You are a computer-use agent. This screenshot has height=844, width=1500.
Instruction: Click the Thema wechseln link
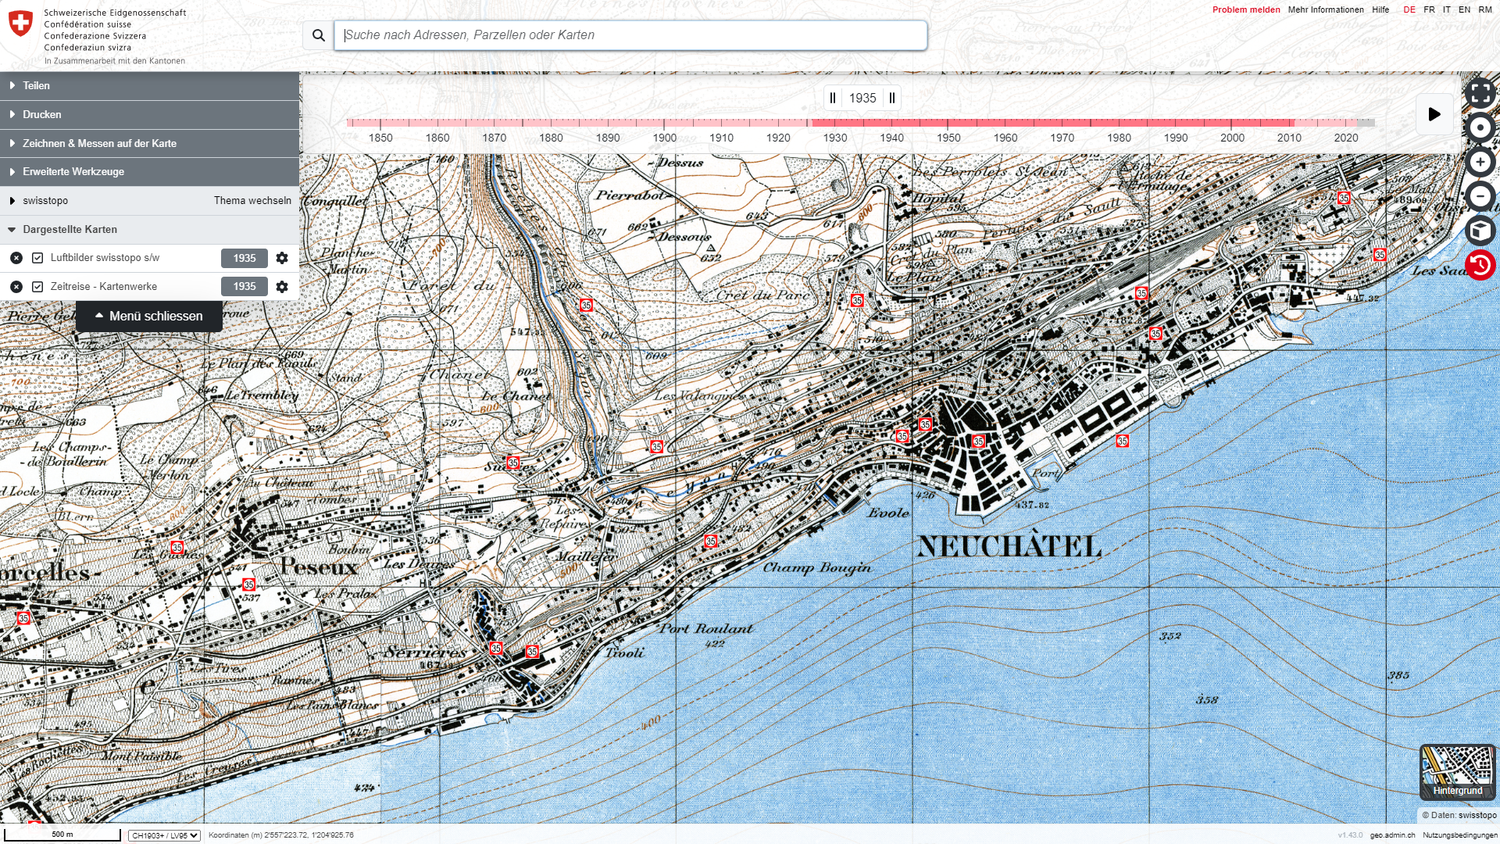tap(253, 200)
